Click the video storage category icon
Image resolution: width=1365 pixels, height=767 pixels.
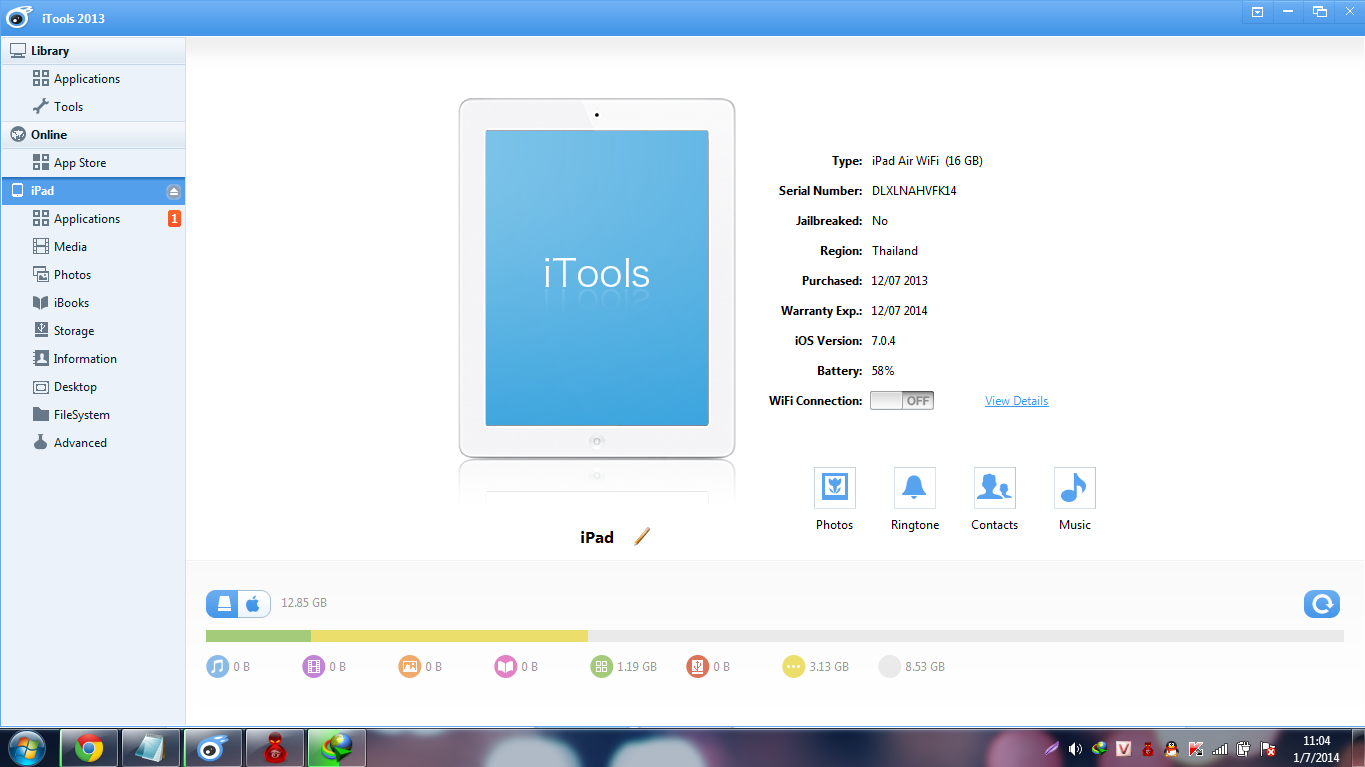tap(313, 666)
